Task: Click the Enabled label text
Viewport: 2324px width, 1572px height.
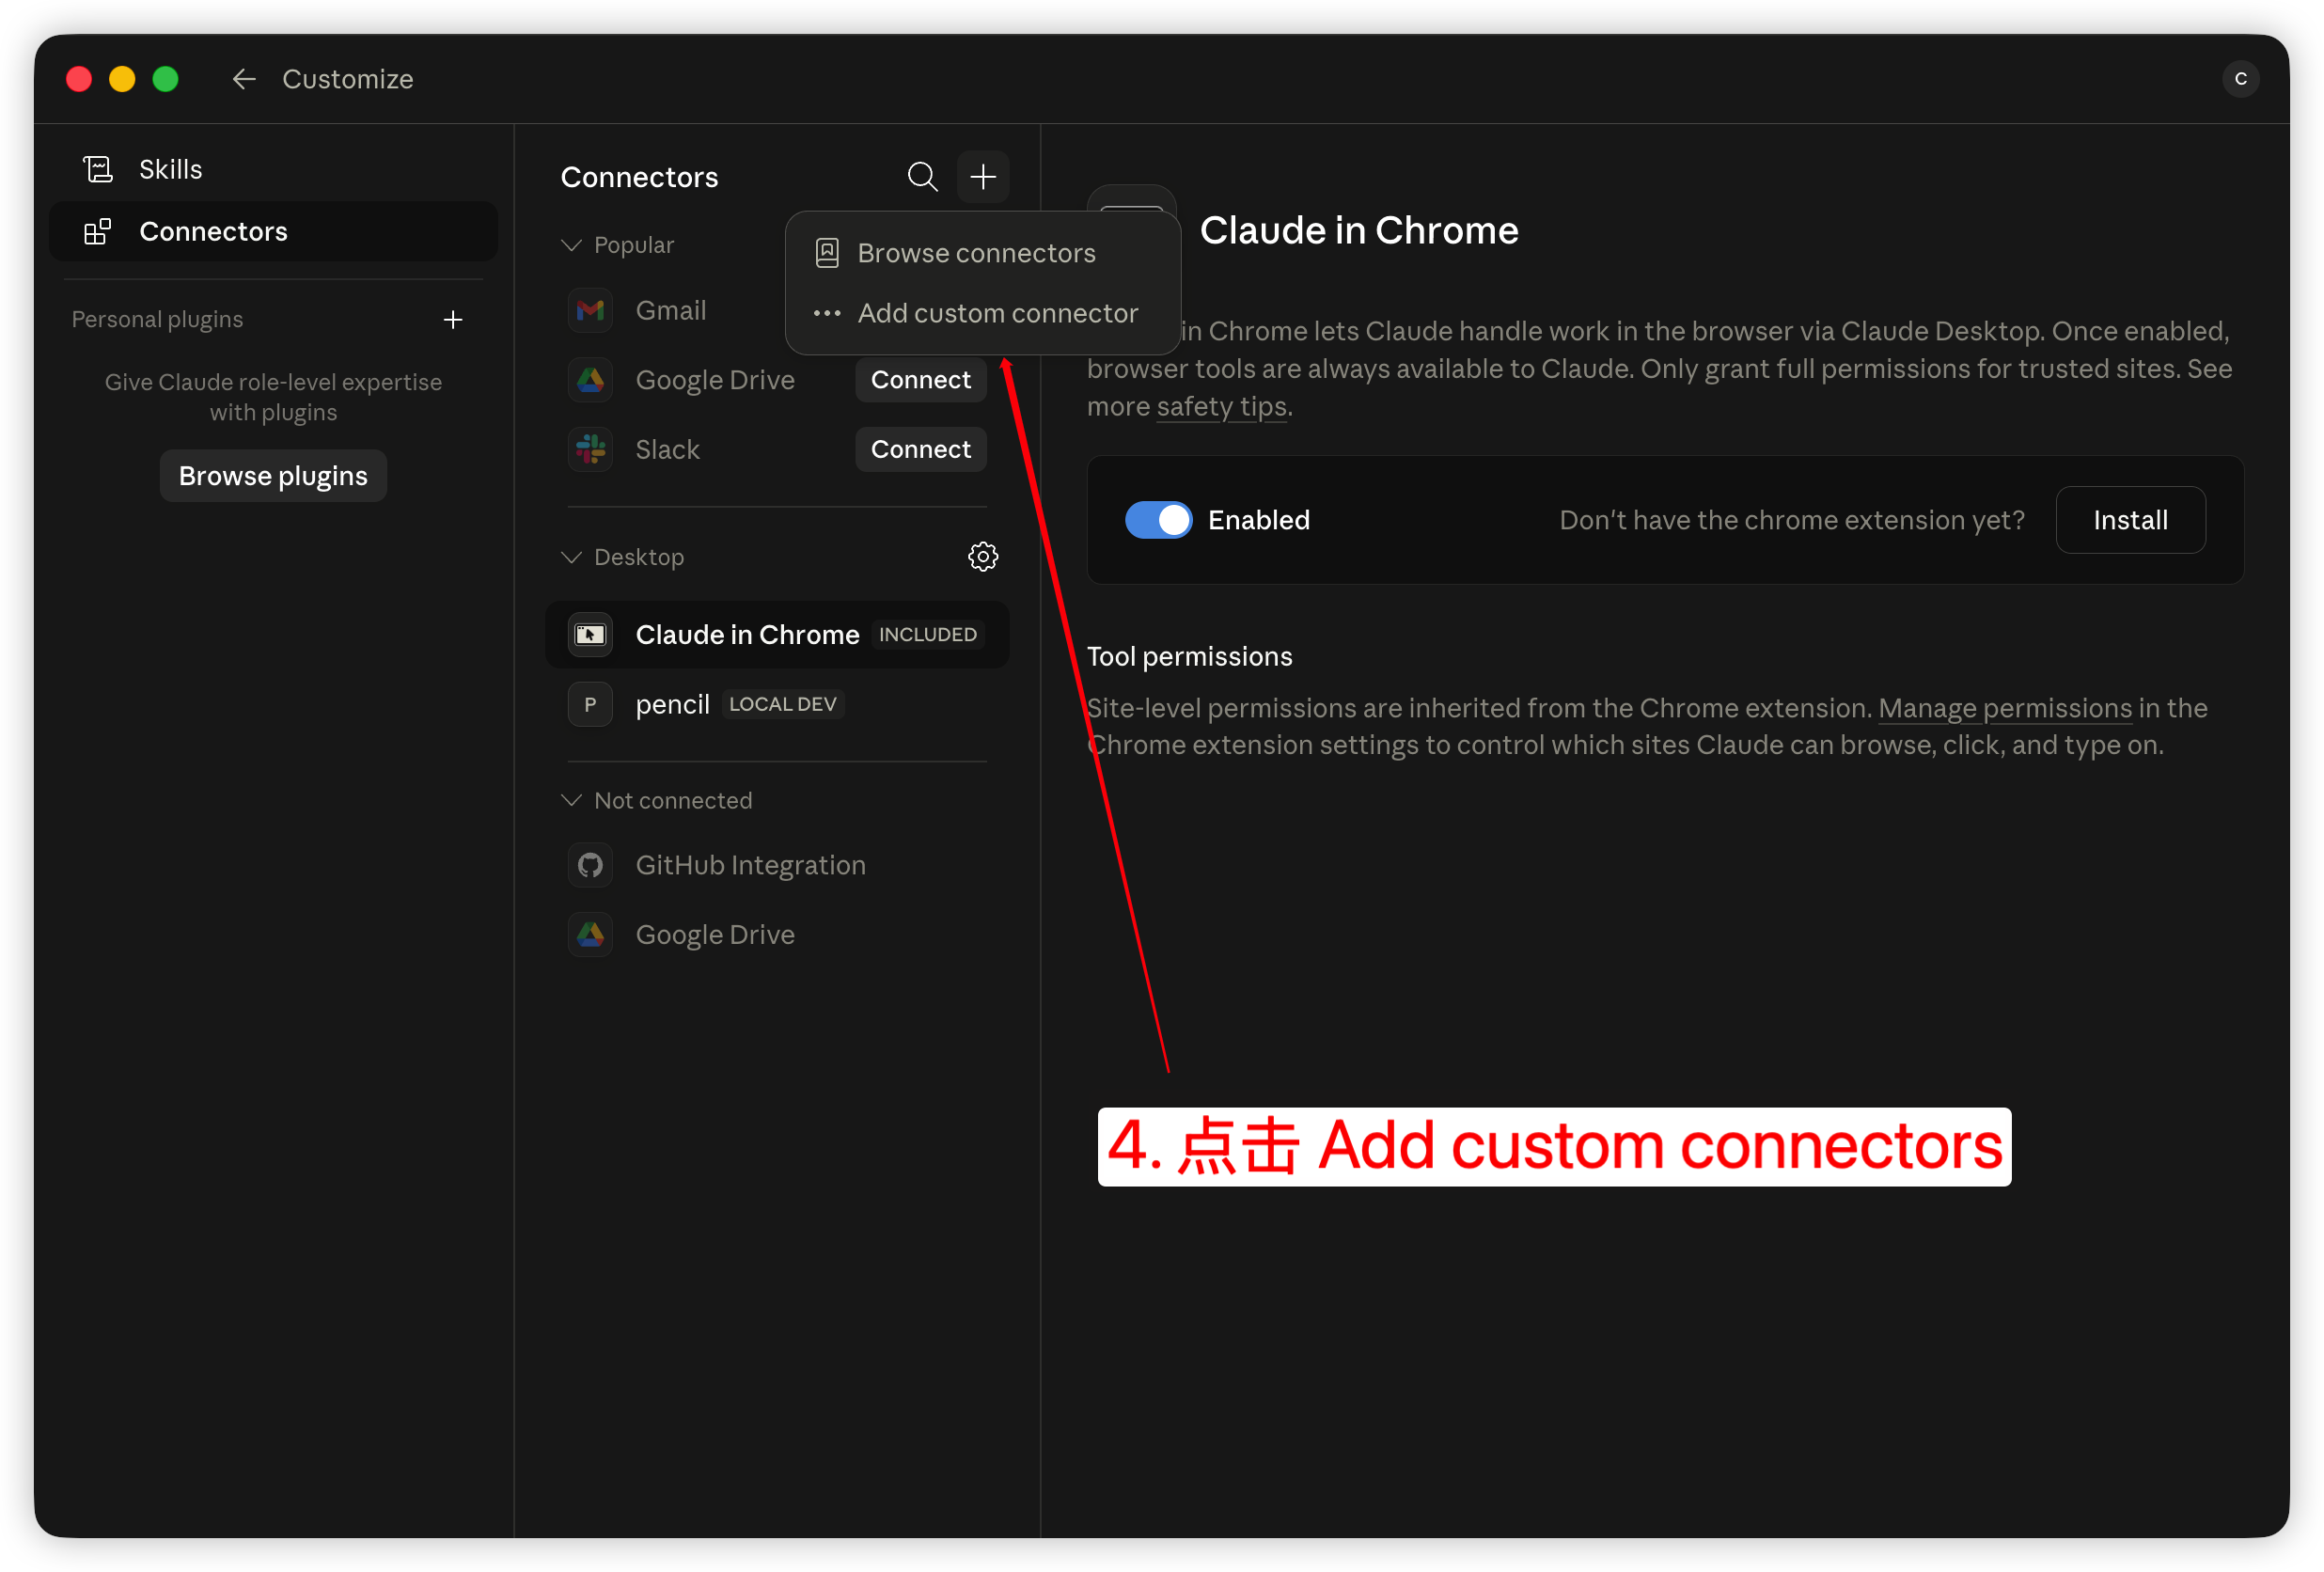Action: (1258, 520)
